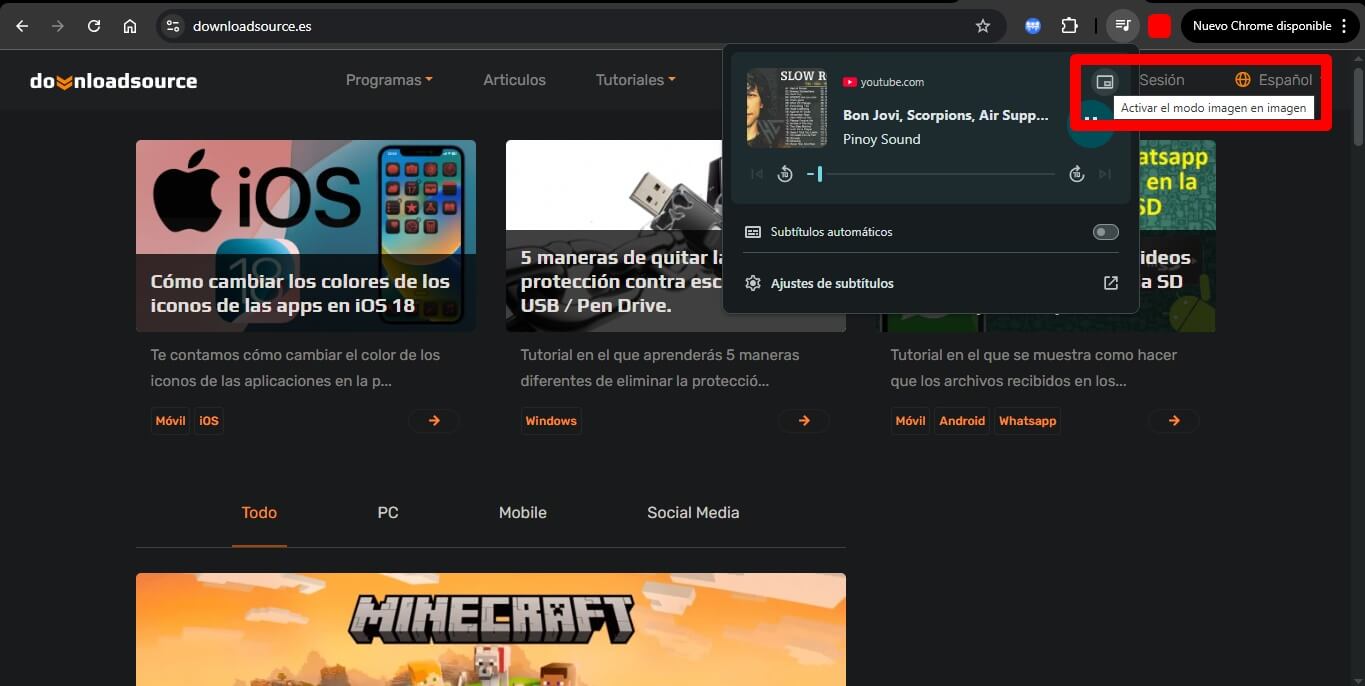Click the arrow button on USB article card
The height and width of the screenshot is (686, 1365).
pyautogui.click(x=804, y=421)
